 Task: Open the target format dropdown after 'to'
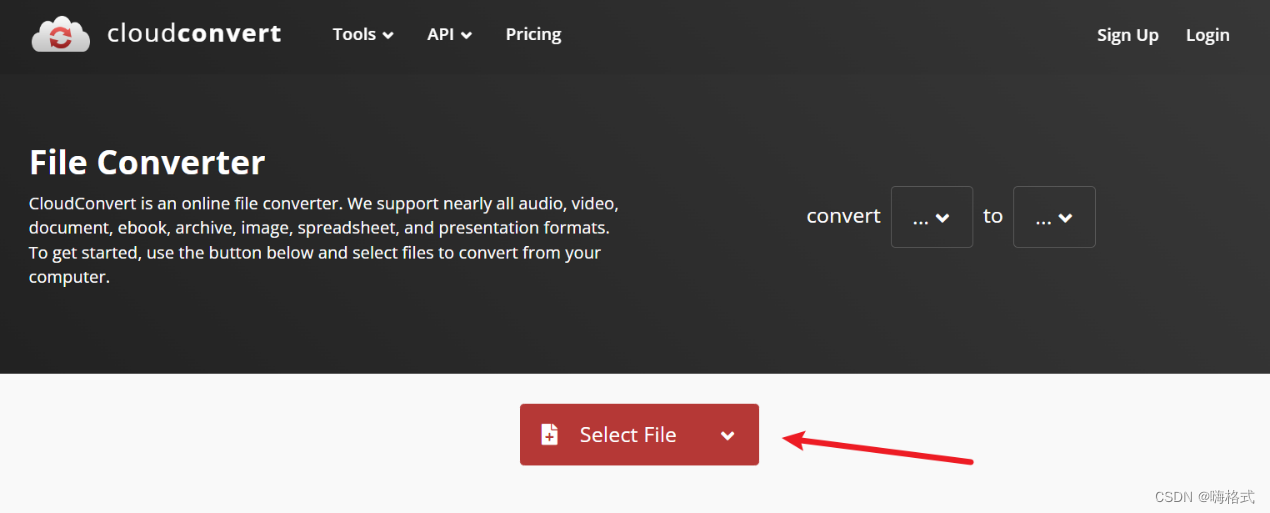[x=1054, y=217]
